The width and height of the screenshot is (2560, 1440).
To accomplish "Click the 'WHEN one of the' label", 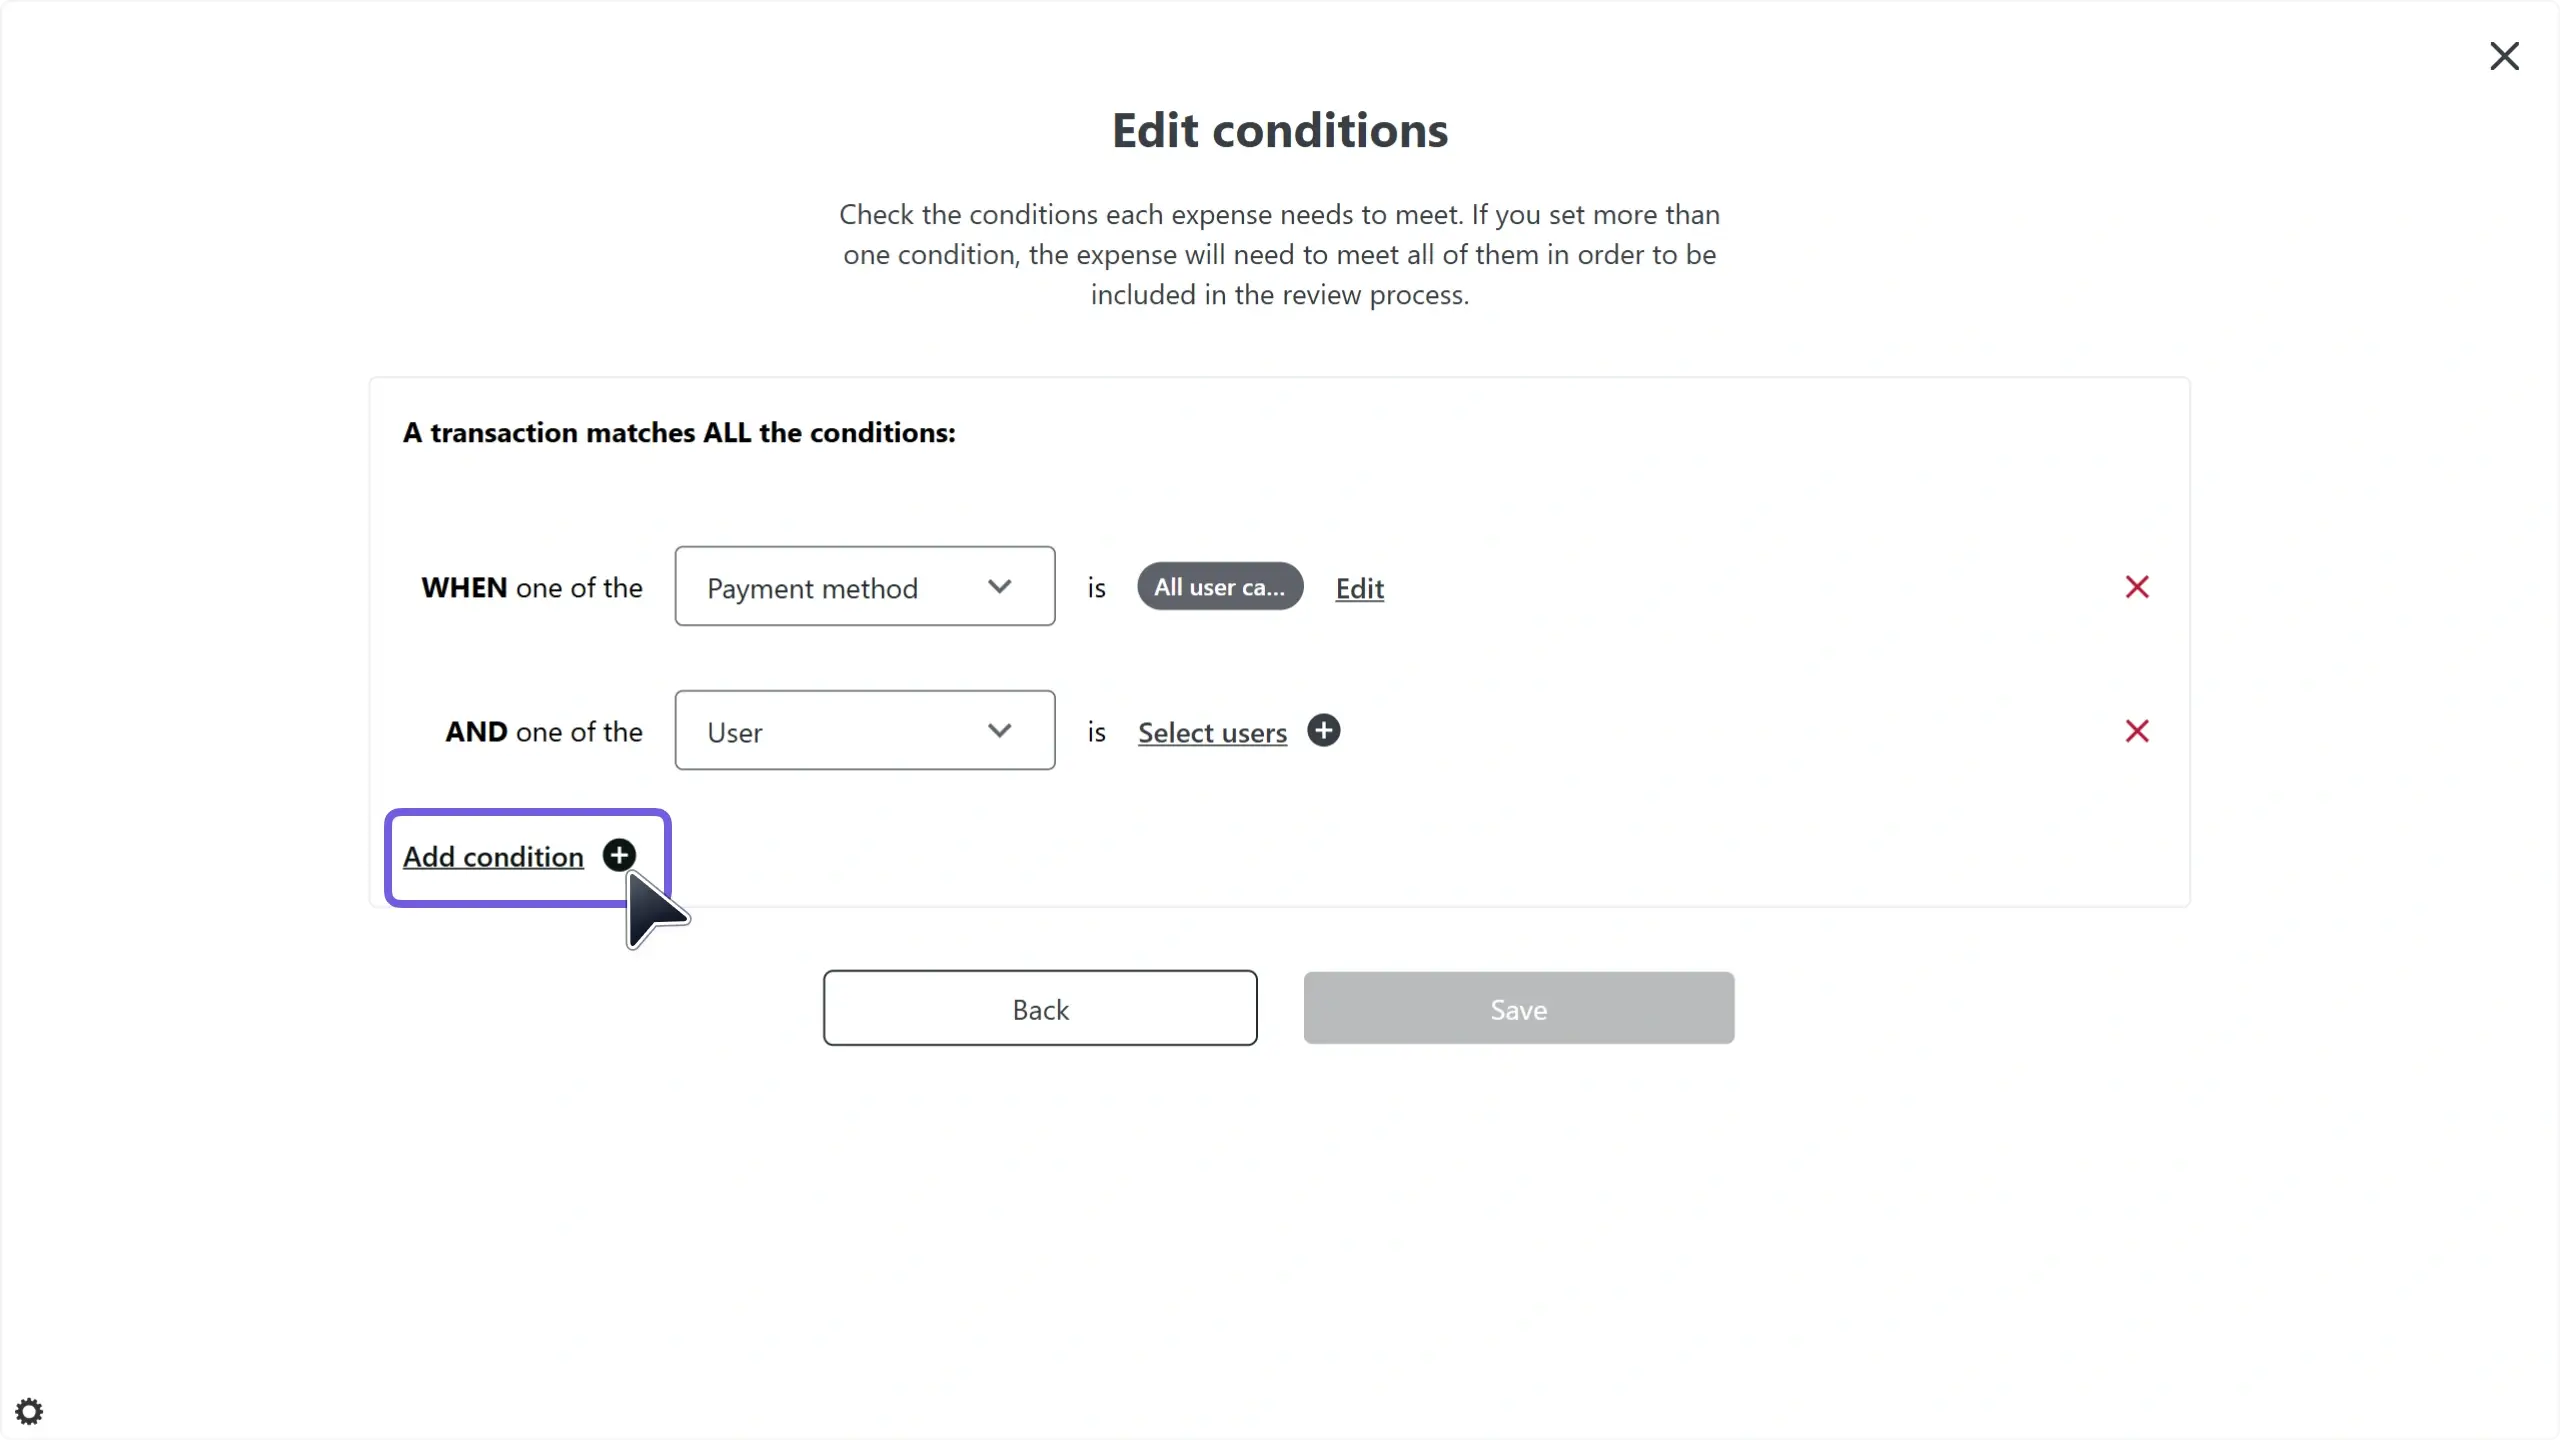I will (x=531, y=588).
